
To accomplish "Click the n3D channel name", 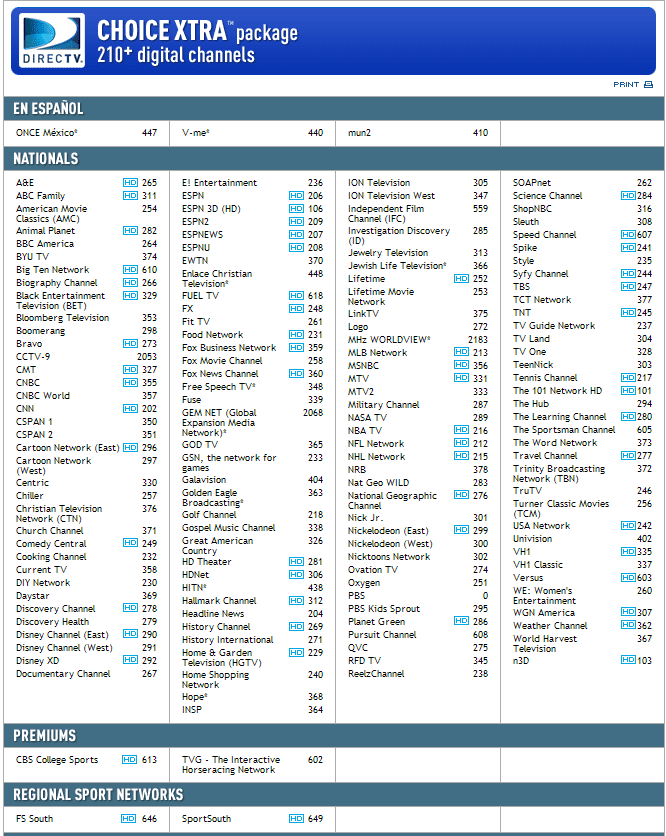I will click(521, 661).
